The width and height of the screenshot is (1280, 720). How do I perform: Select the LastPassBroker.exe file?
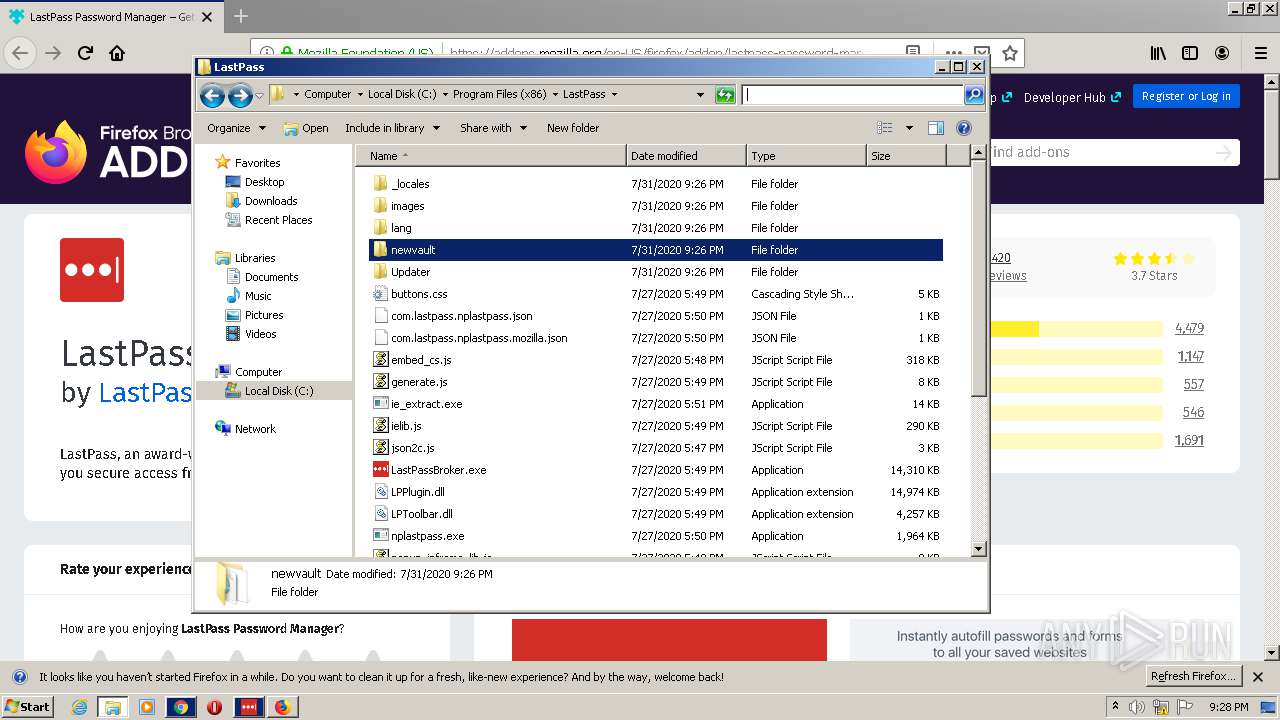tap(438, 470)
